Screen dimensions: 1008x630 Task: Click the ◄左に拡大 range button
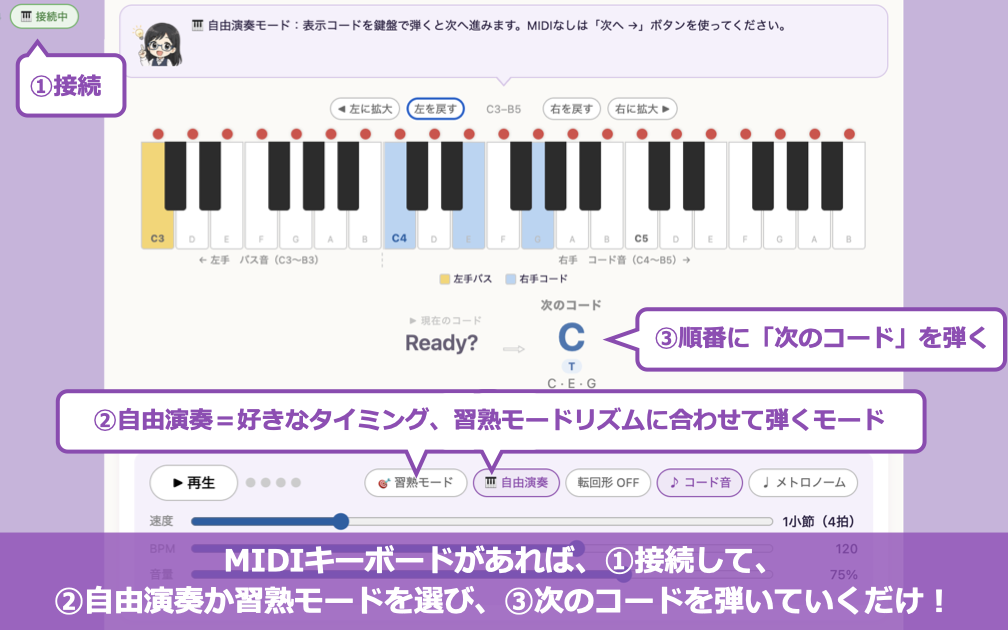tap(364, 109)
